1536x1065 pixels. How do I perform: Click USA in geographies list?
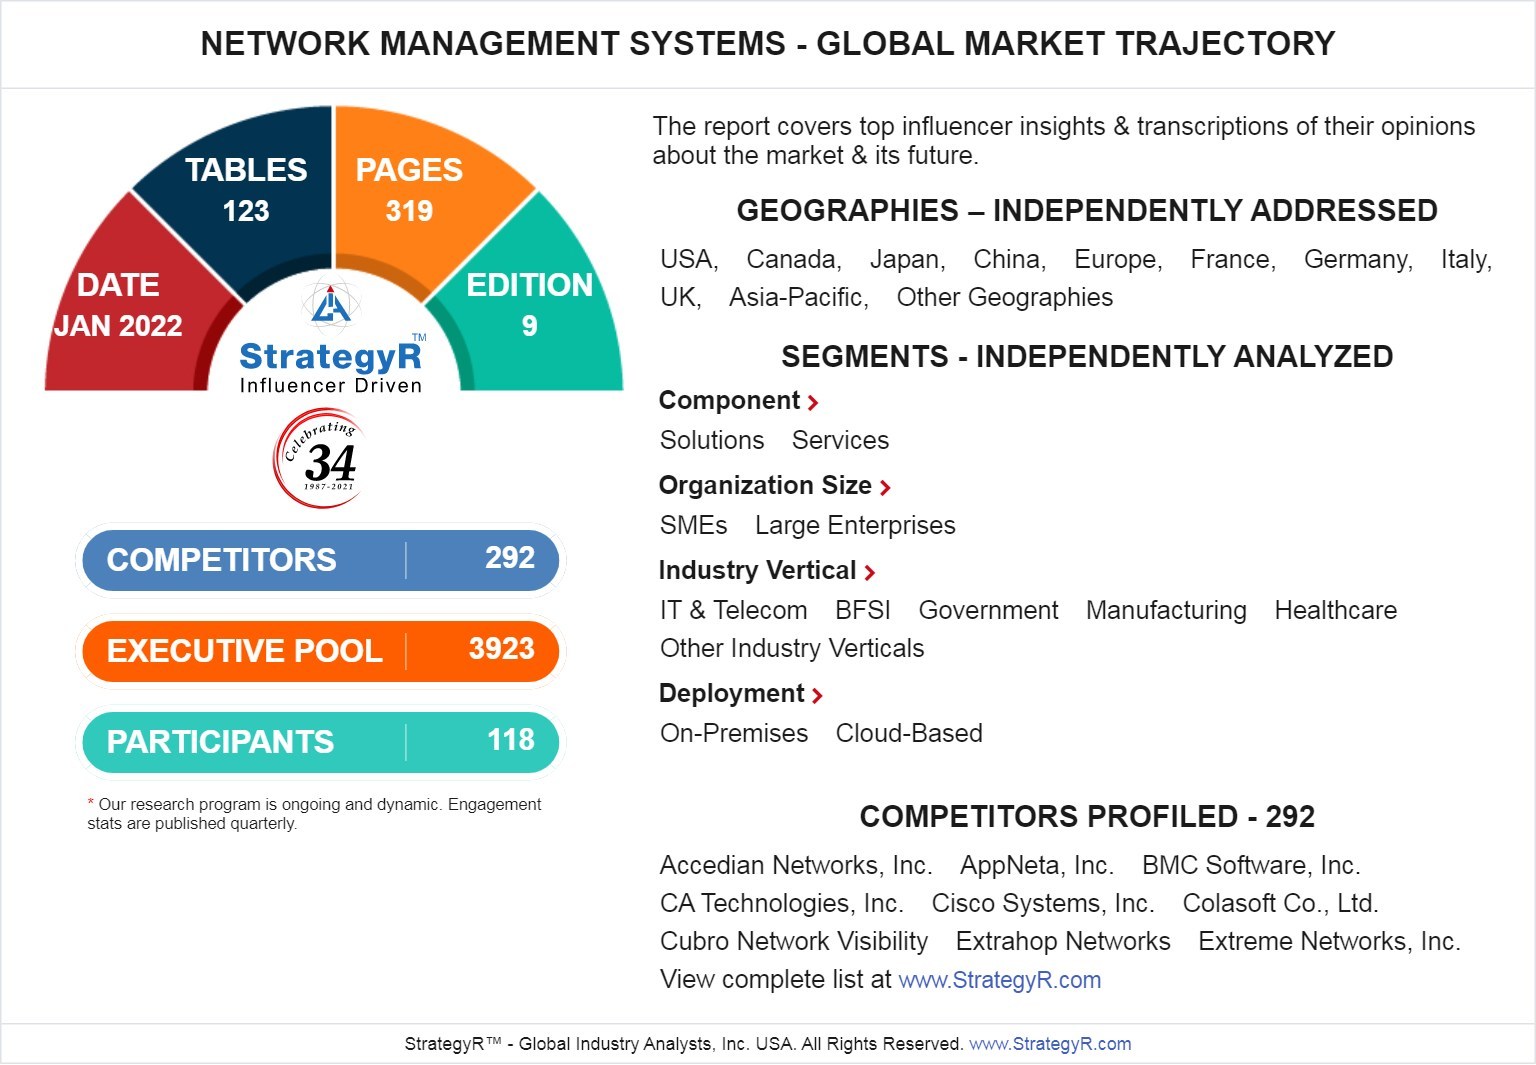pyautogui.click(x=689, y=260)
